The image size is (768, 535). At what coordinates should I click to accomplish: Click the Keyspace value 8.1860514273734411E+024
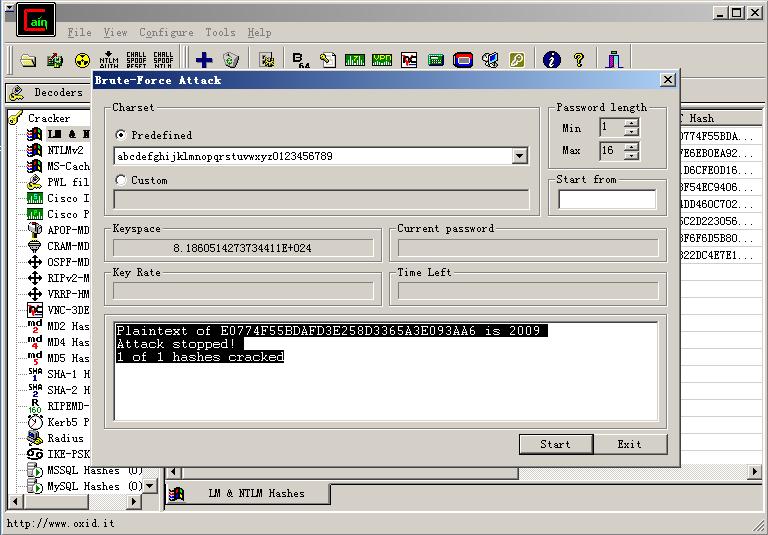pos(242,248)
